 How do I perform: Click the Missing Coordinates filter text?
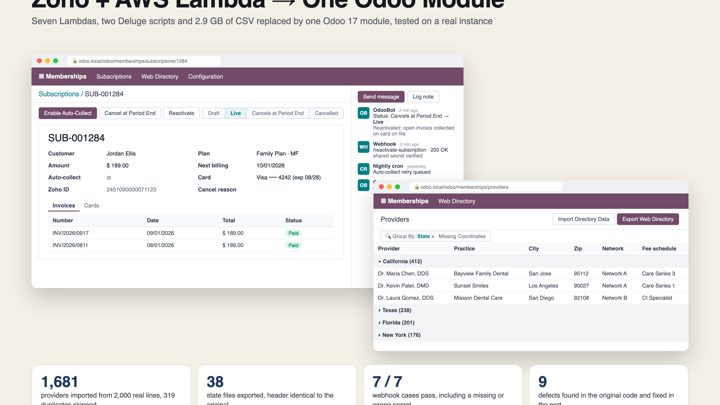pyautogui.click(x=461, y=236)
